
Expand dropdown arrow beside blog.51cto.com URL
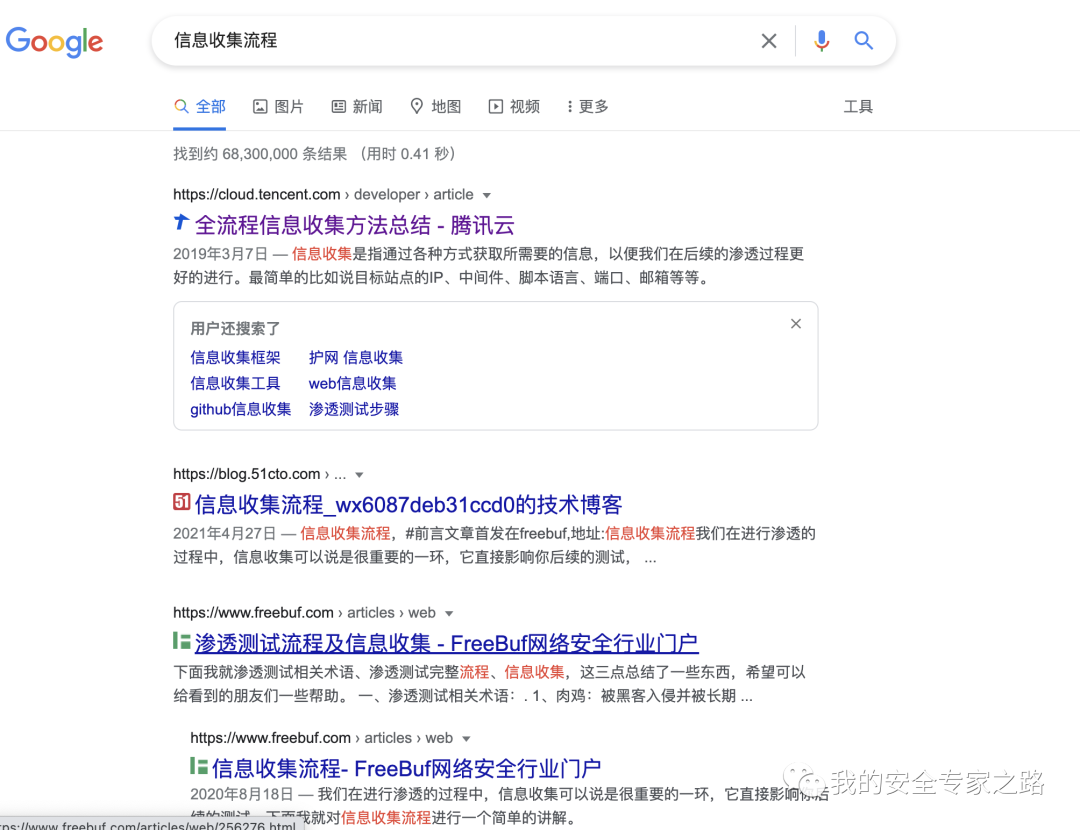[x=359, y=475]
